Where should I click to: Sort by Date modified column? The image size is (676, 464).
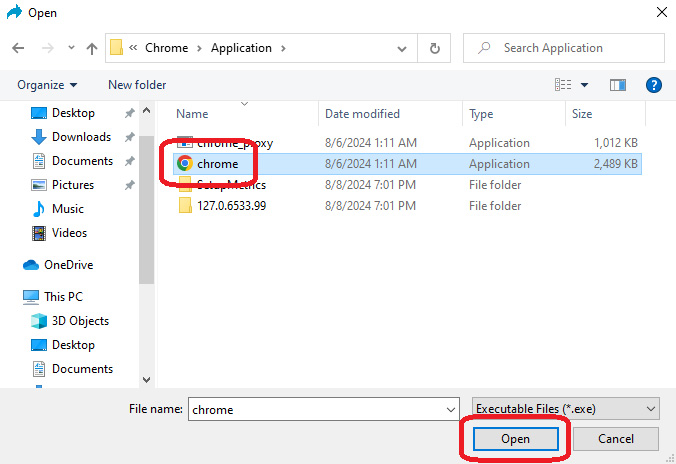[x=362, y=114]
